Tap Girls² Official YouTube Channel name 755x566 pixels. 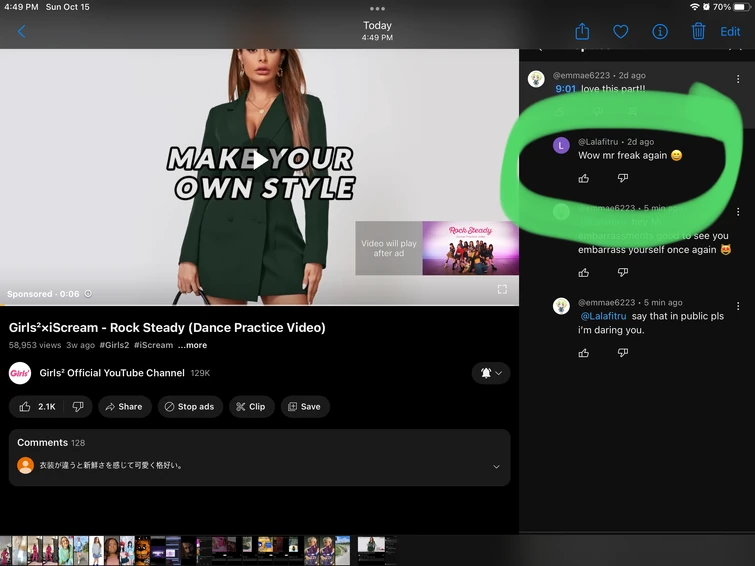tap(112, 373)
